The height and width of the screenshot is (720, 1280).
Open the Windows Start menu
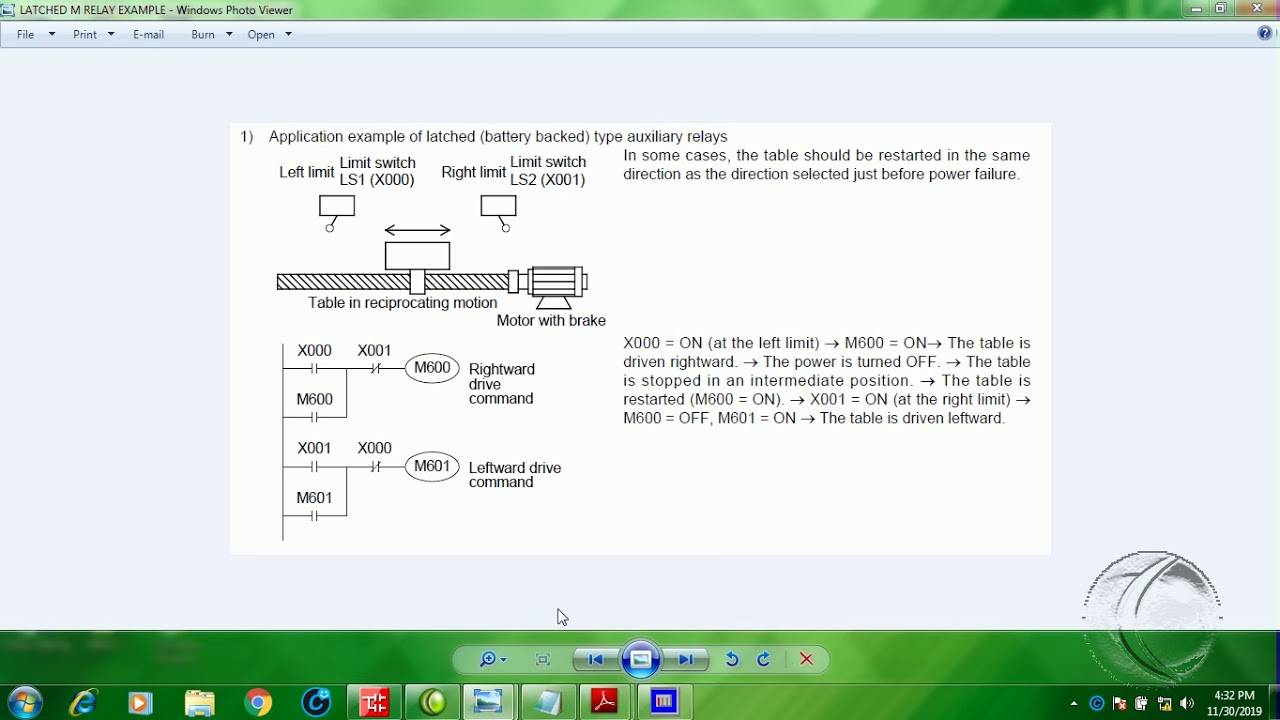click(25, 703)
